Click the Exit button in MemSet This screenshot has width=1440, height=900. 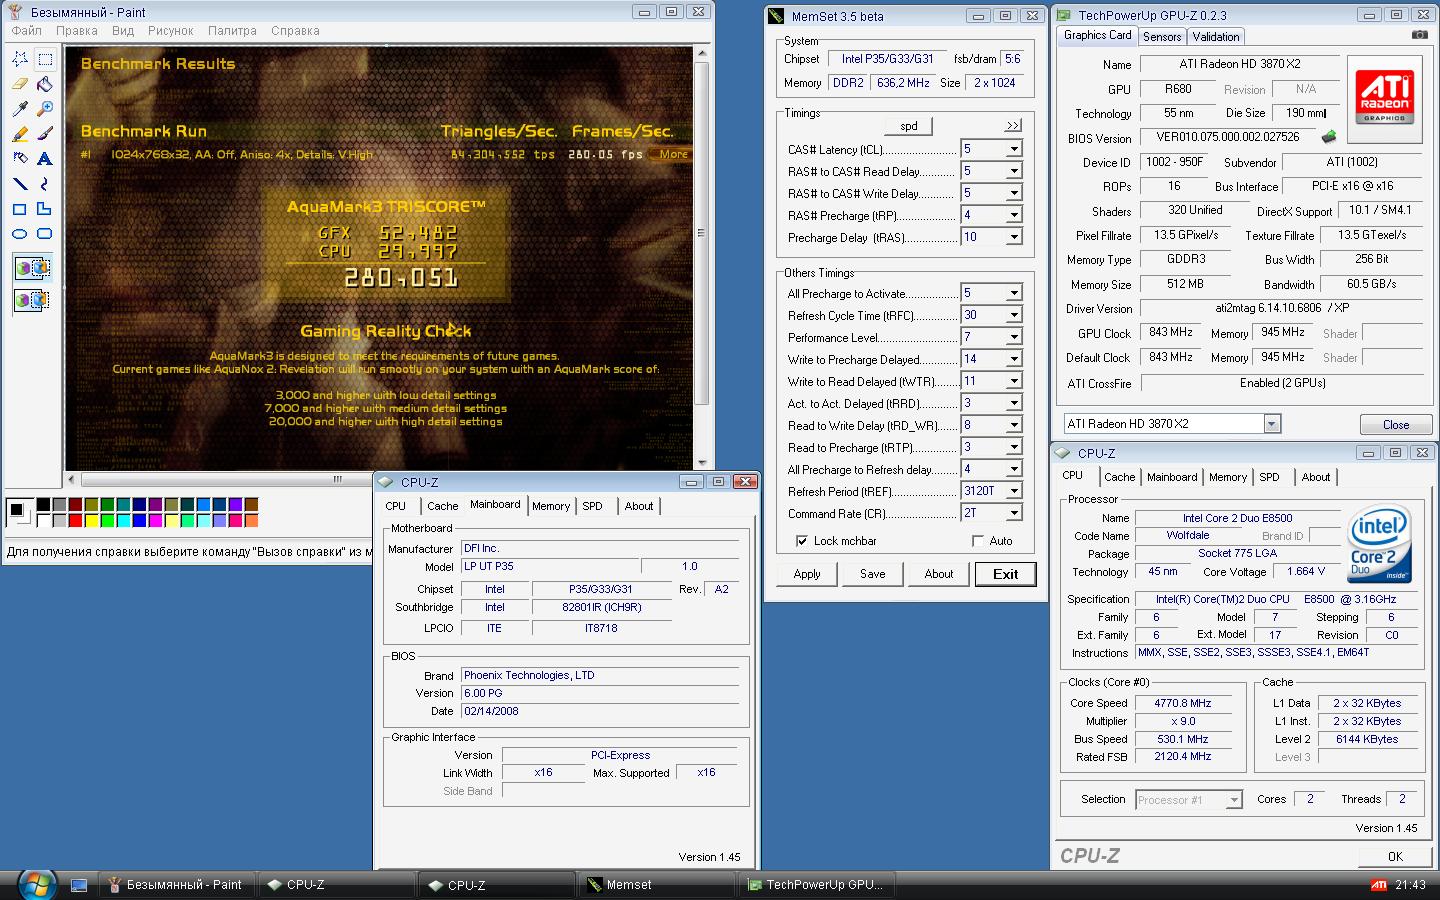coord(1005,574)
